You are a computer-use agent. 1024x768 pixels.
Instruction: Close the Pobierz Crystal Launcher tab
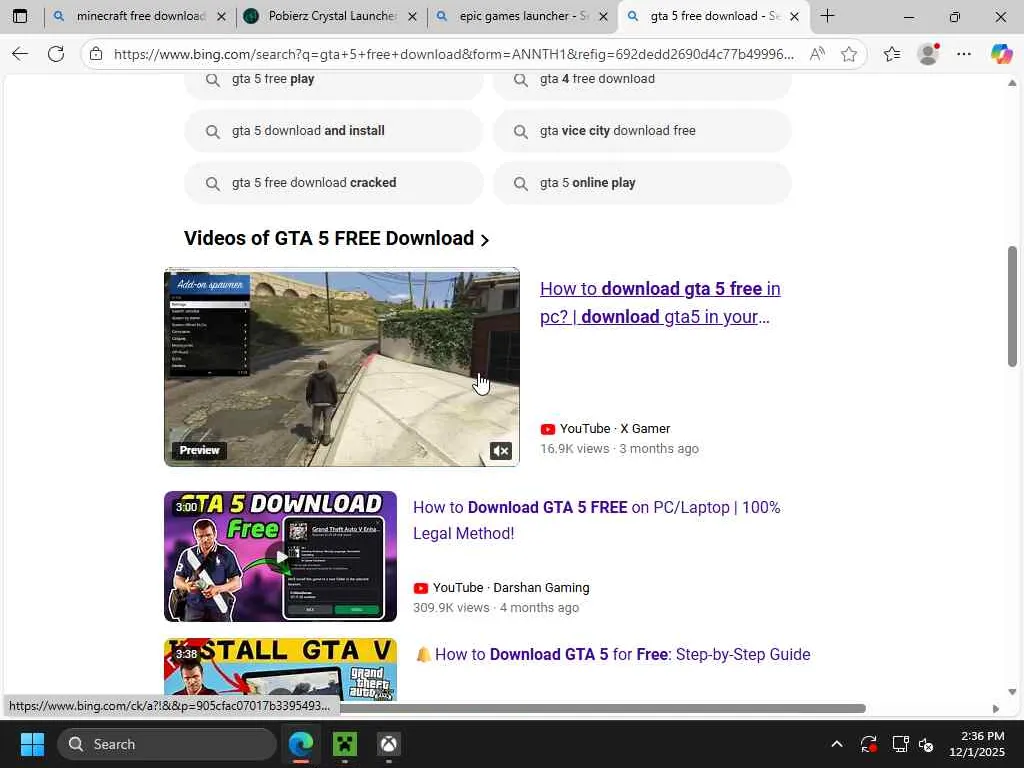412,16
